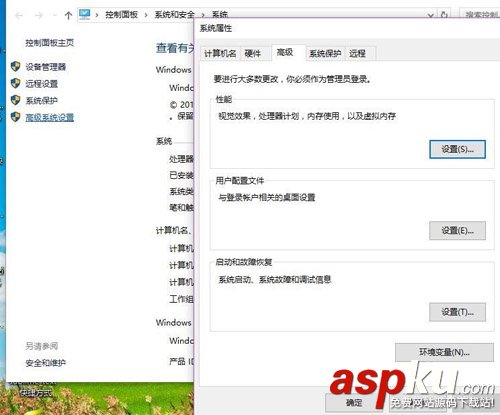The width and height of the screenshot is (500, 415).
Task: Click 系统启动、系统故障和调试信息 text
Action: point(275,279)
